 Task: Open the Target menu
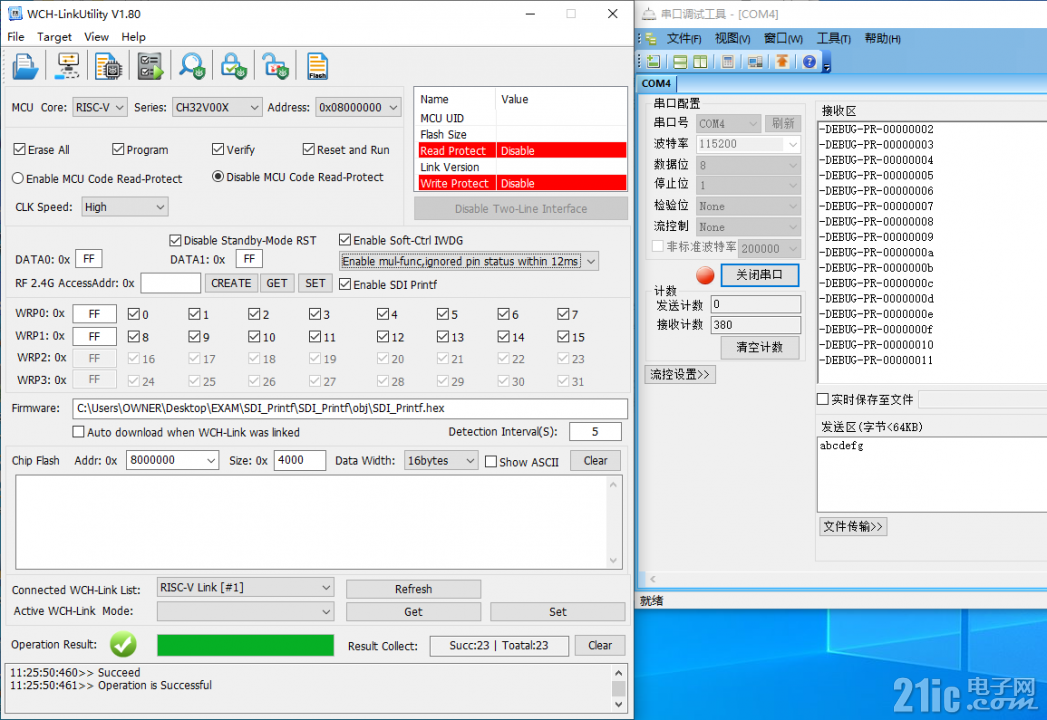[x=54, y=37]
